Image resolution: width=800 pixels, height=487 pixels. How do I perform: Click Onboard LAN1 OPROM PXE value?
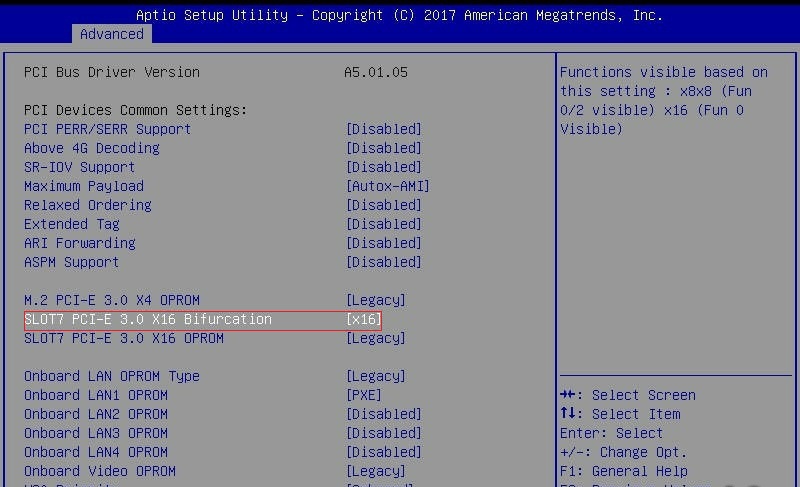[363, 395]
